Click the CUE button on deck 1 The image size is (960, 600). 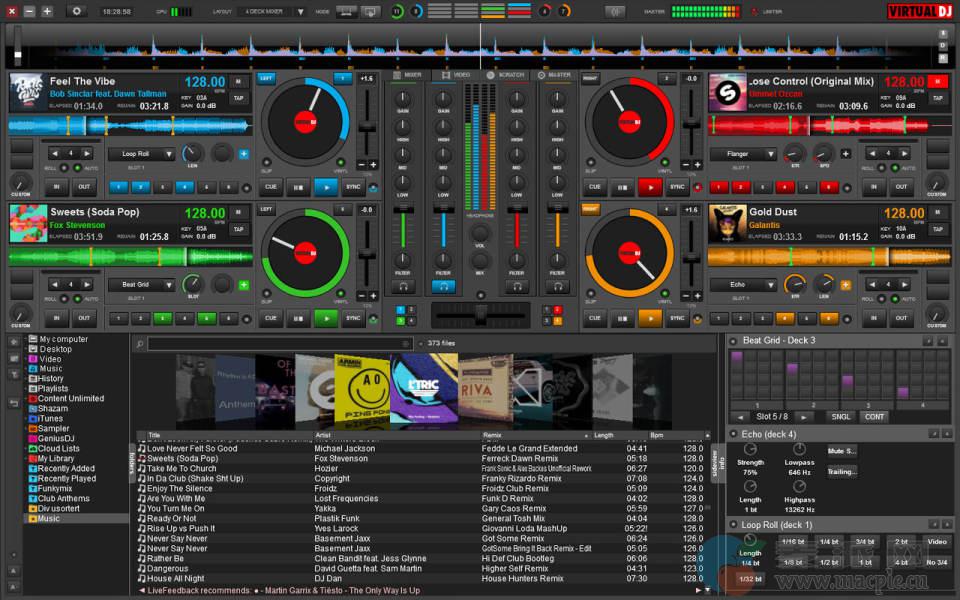click(270, 187)
